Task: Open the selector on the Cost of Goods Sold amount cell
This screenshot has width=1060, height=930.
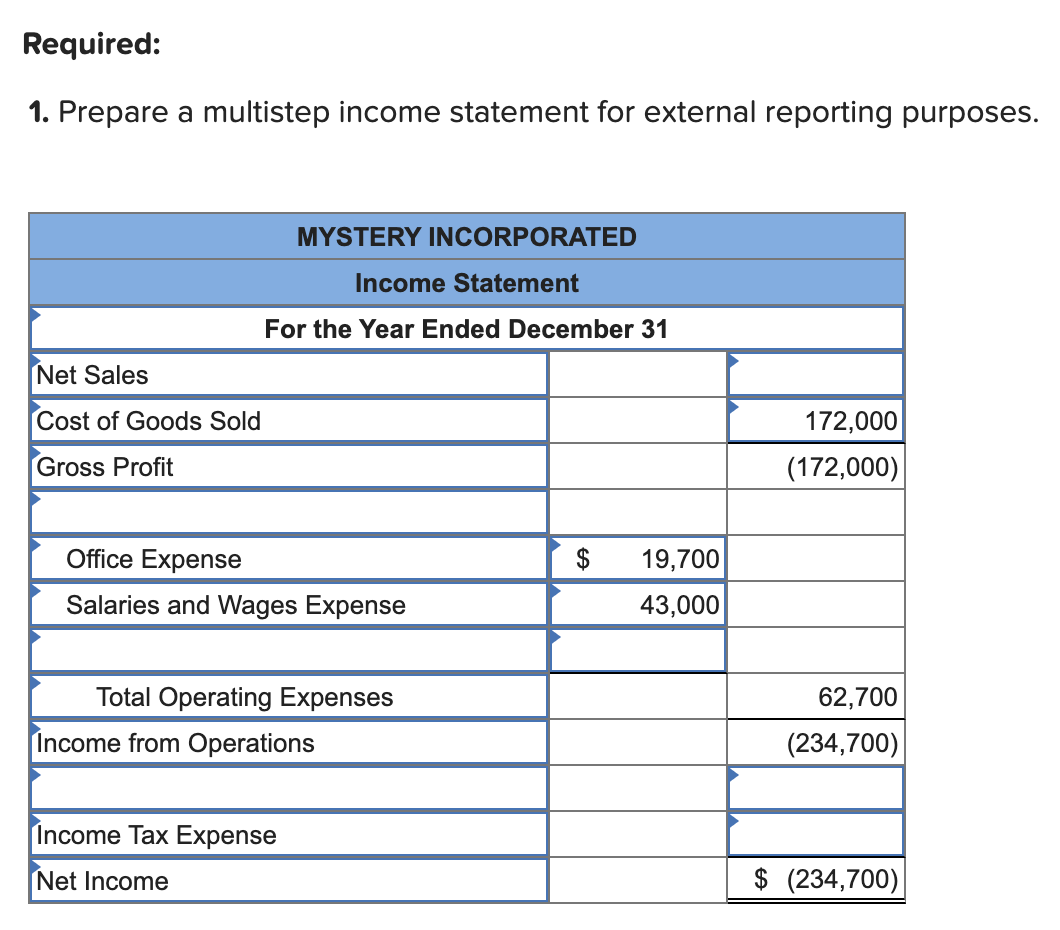Action: pos(734,404)
